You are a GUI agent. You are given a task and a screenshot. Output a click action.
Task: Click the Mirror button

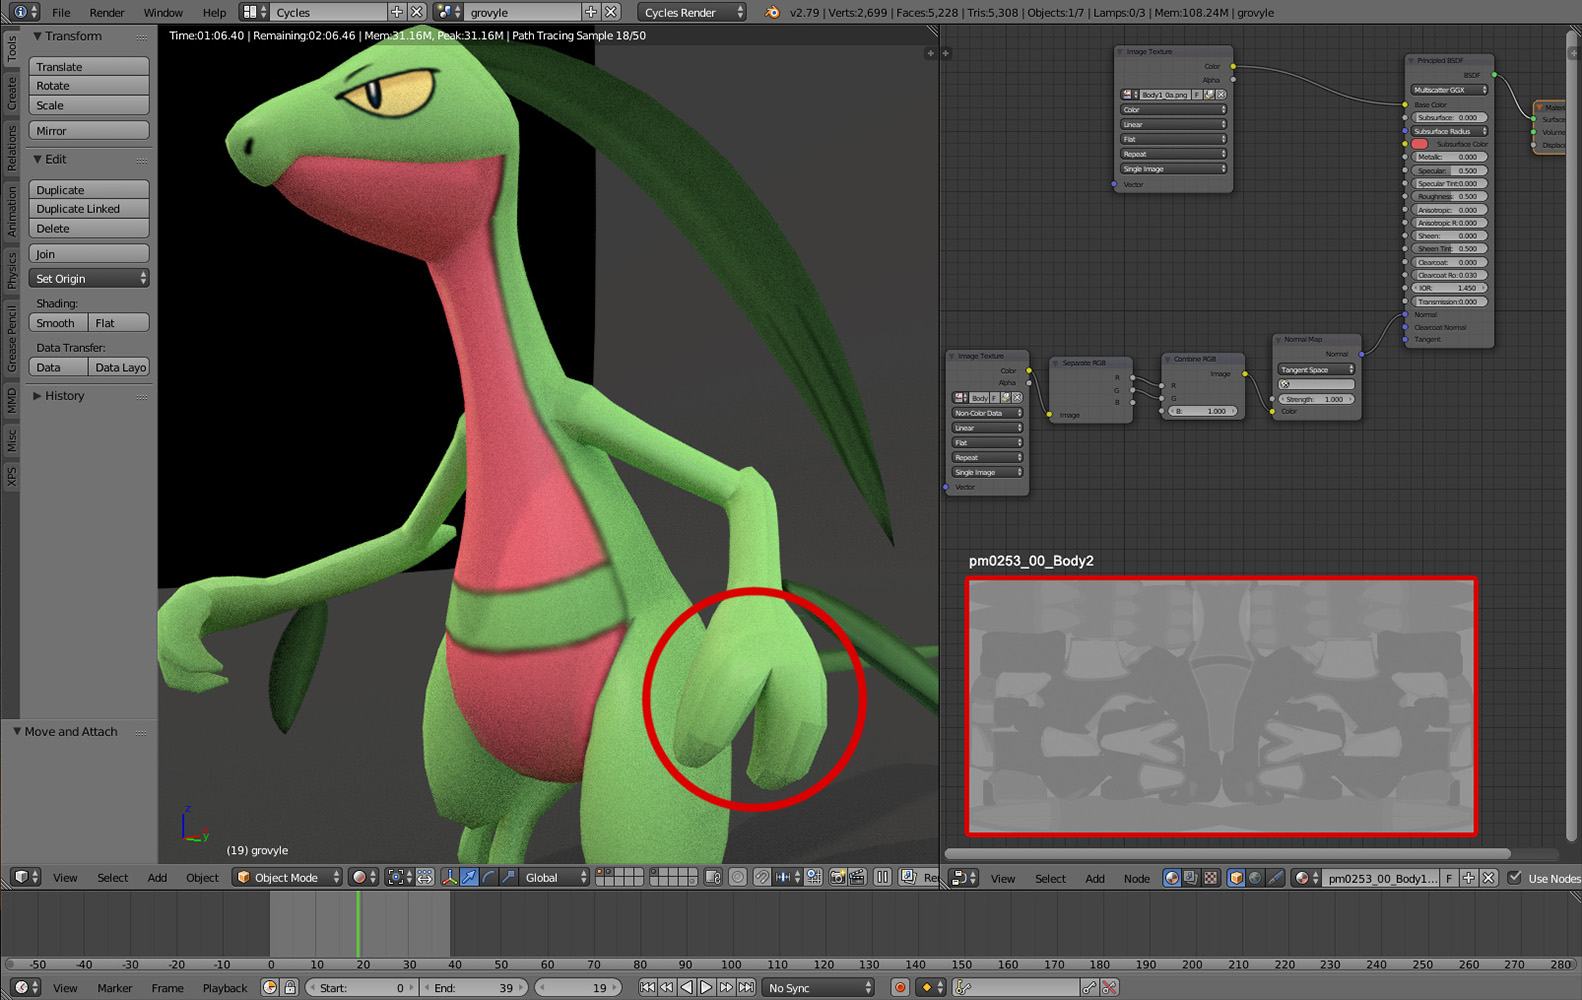pos(89,130)
